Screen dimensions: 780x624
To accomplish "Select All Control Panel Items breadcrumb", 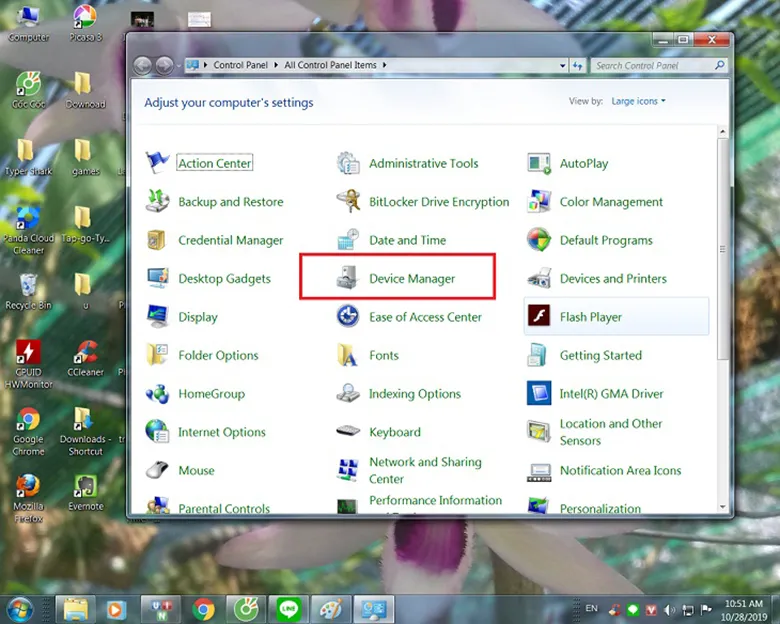I will 331,66.
